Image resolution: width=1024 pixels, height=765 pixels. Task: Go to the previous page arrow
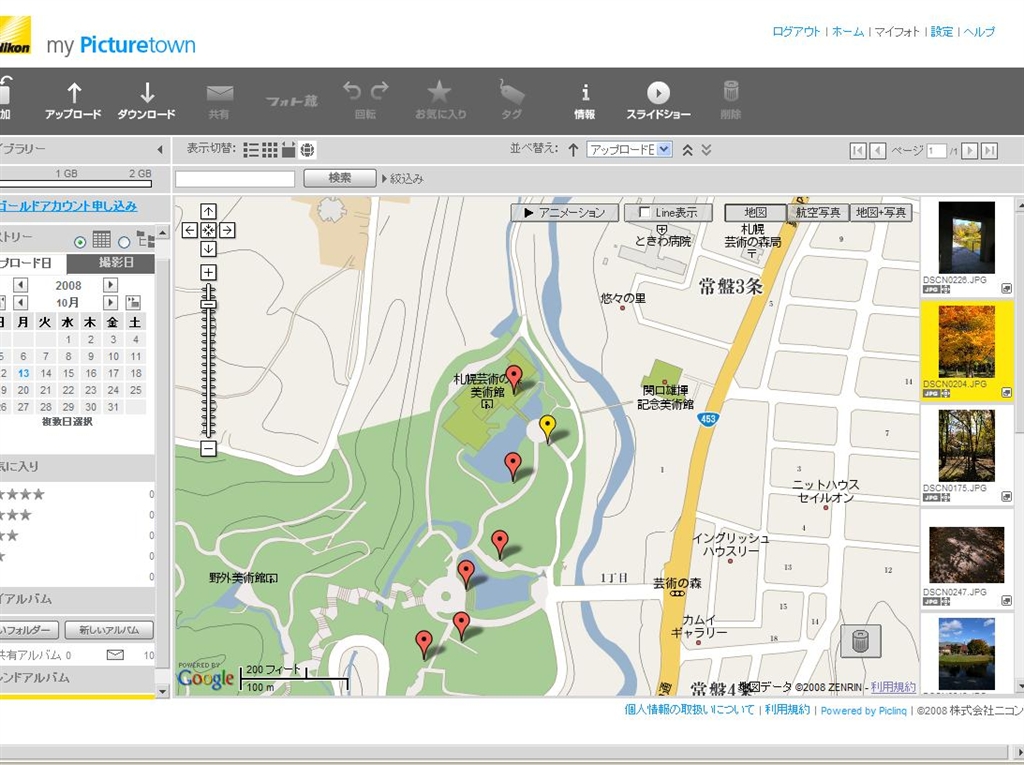pyautogui.click(x=878, y=151)
